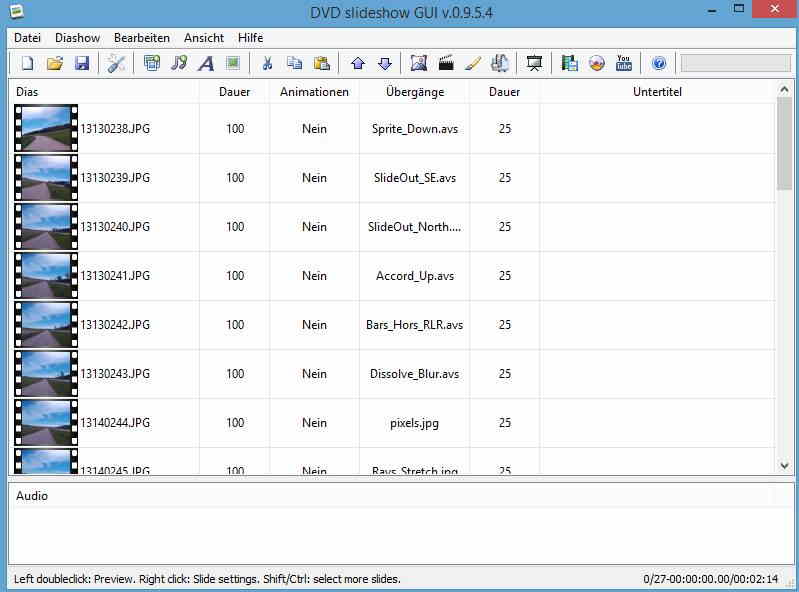The image size is (799, 592).
Task: Click the letter A text icon
Action: point(206,63)
